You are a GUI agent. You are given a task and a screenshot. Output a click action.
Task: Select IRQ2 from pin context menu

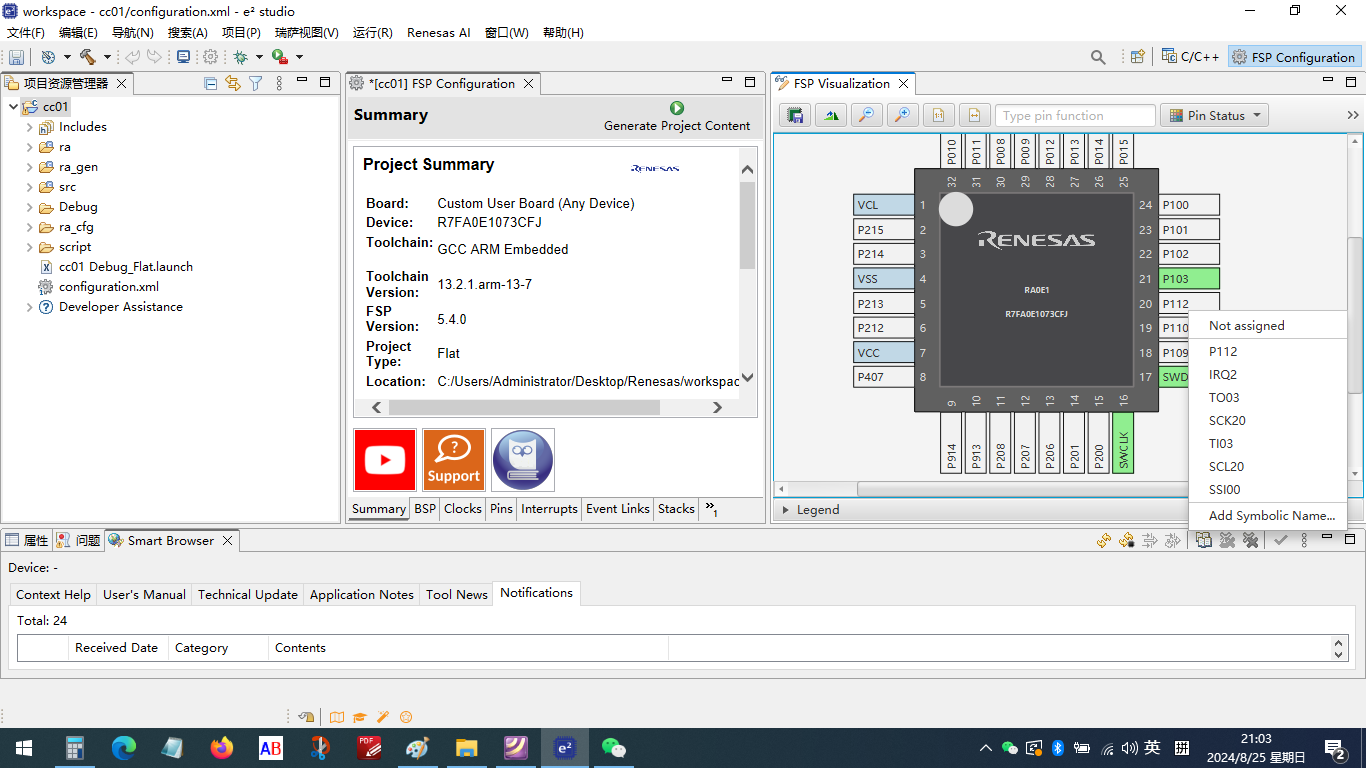click(x=1223, y=375)
